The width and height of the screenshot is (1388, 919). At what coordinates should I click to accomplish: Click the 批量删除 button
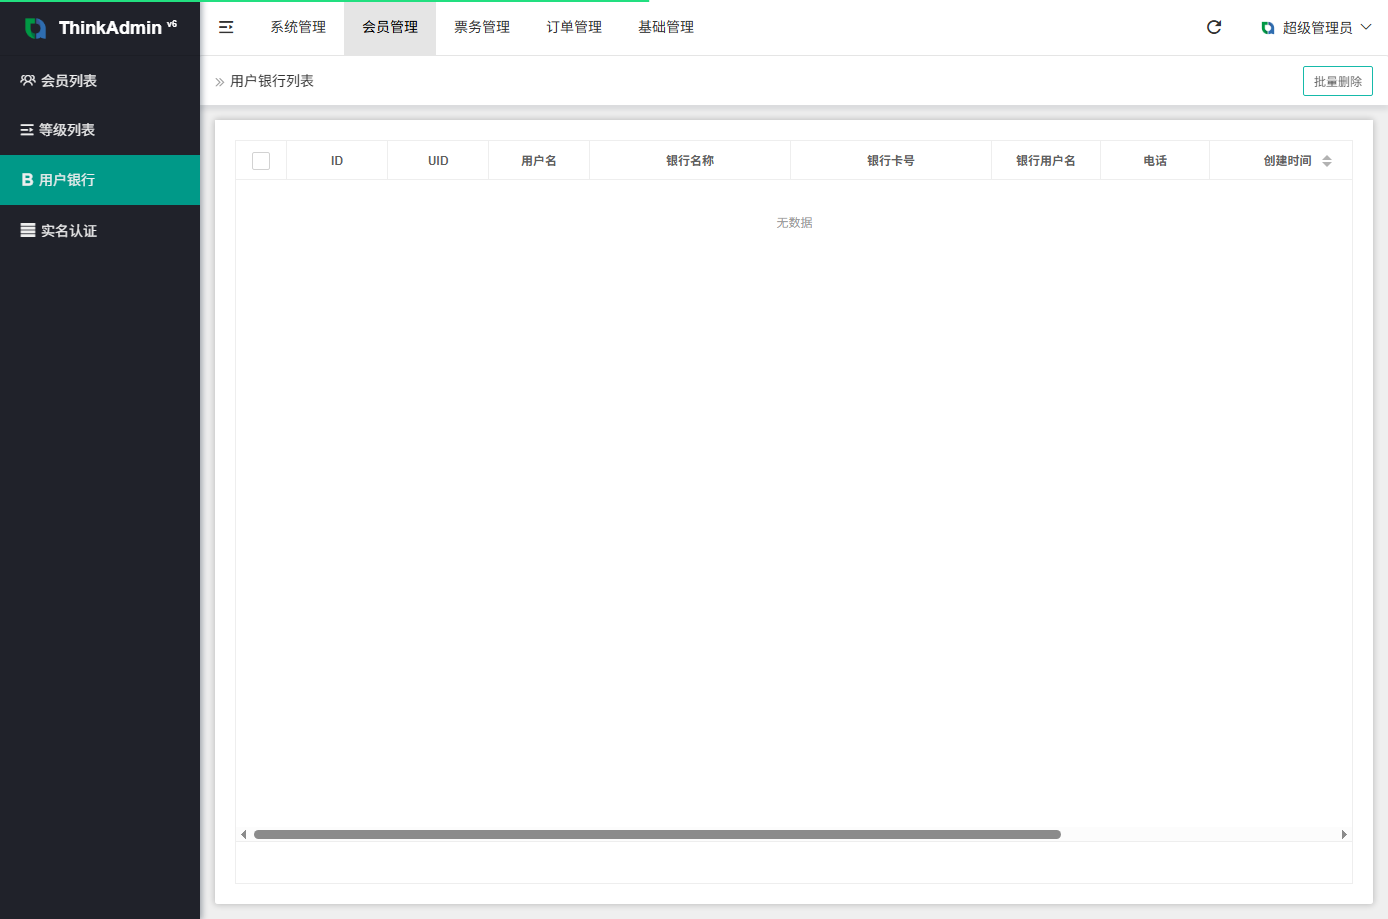pos(1338,81)
